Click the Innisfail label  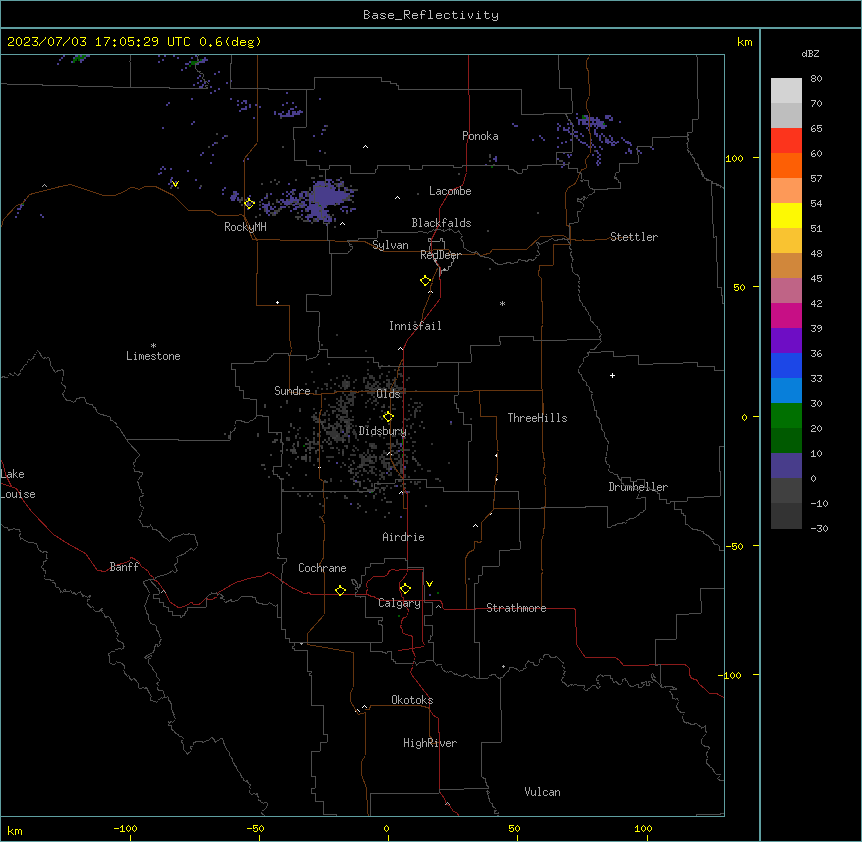tap(415, 326)
